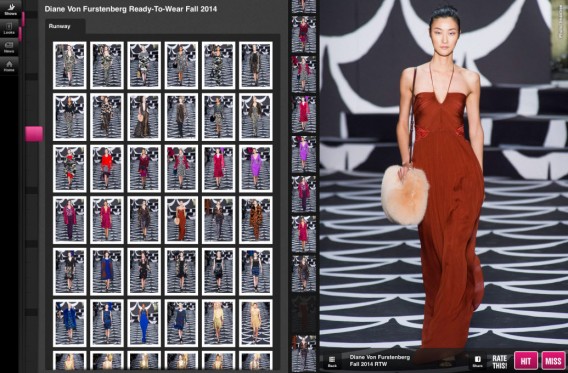Click the Diane Von Furstenberg Ready-To-Wear Fall 2014 title

coord(131,9)
